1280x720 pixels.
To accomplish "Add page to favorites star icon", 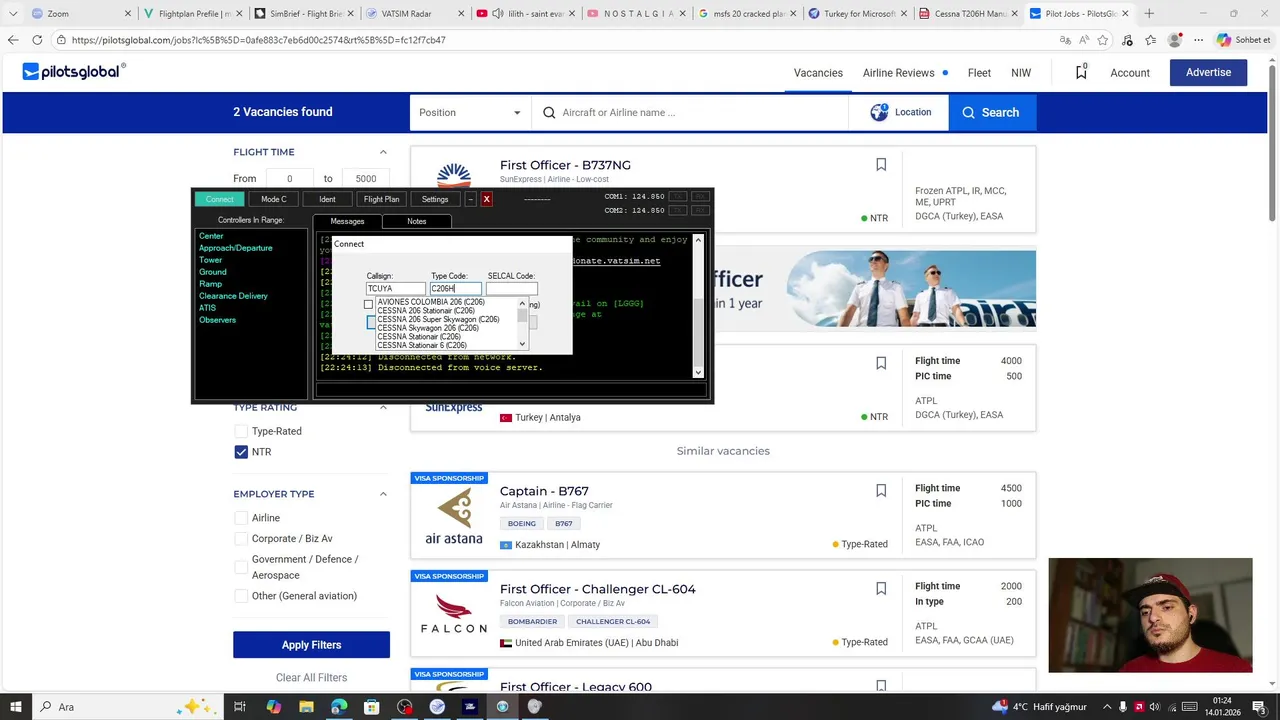I will [x=1103, y=40].
